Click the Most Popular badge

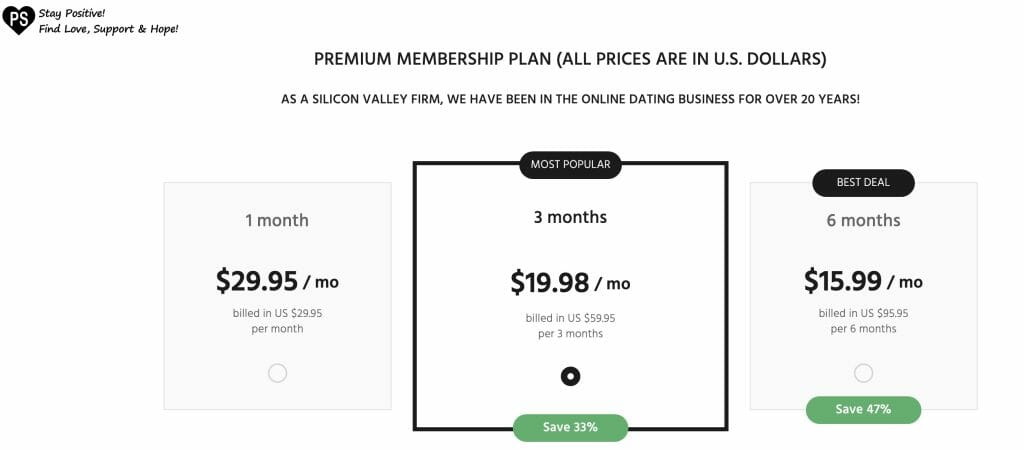tap(570, 165)
